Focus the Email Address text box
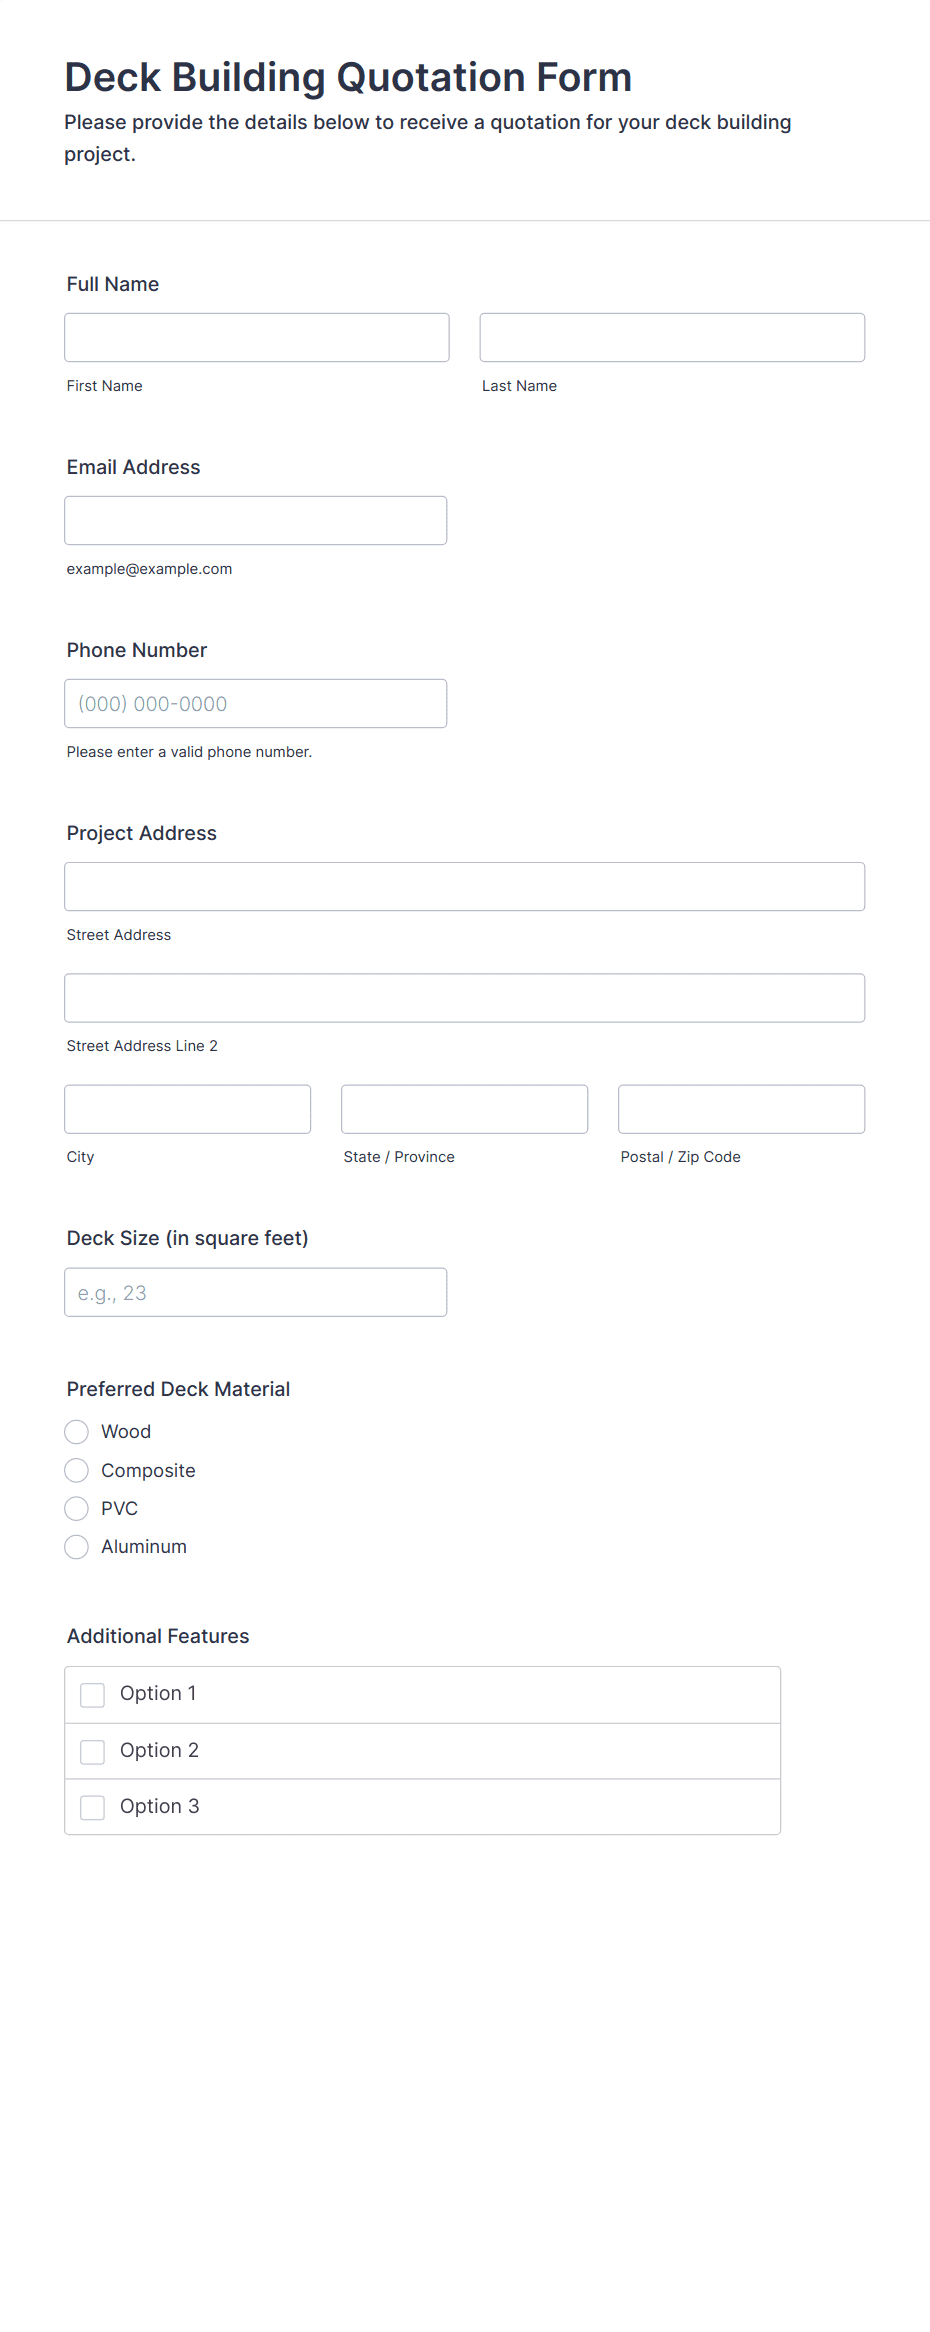The image size is (930, 2332). point(256,520)
